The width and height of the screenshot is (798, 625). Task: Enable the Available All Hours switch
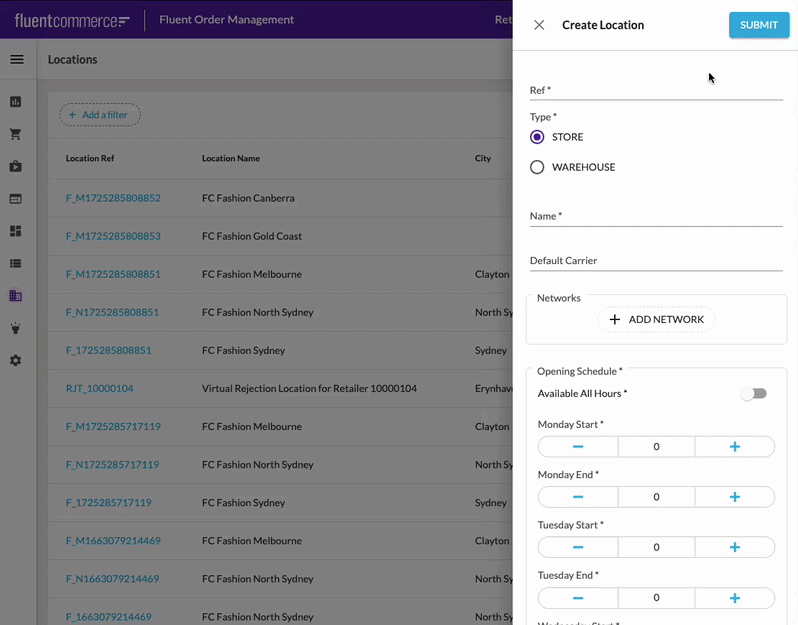[753, 394]
